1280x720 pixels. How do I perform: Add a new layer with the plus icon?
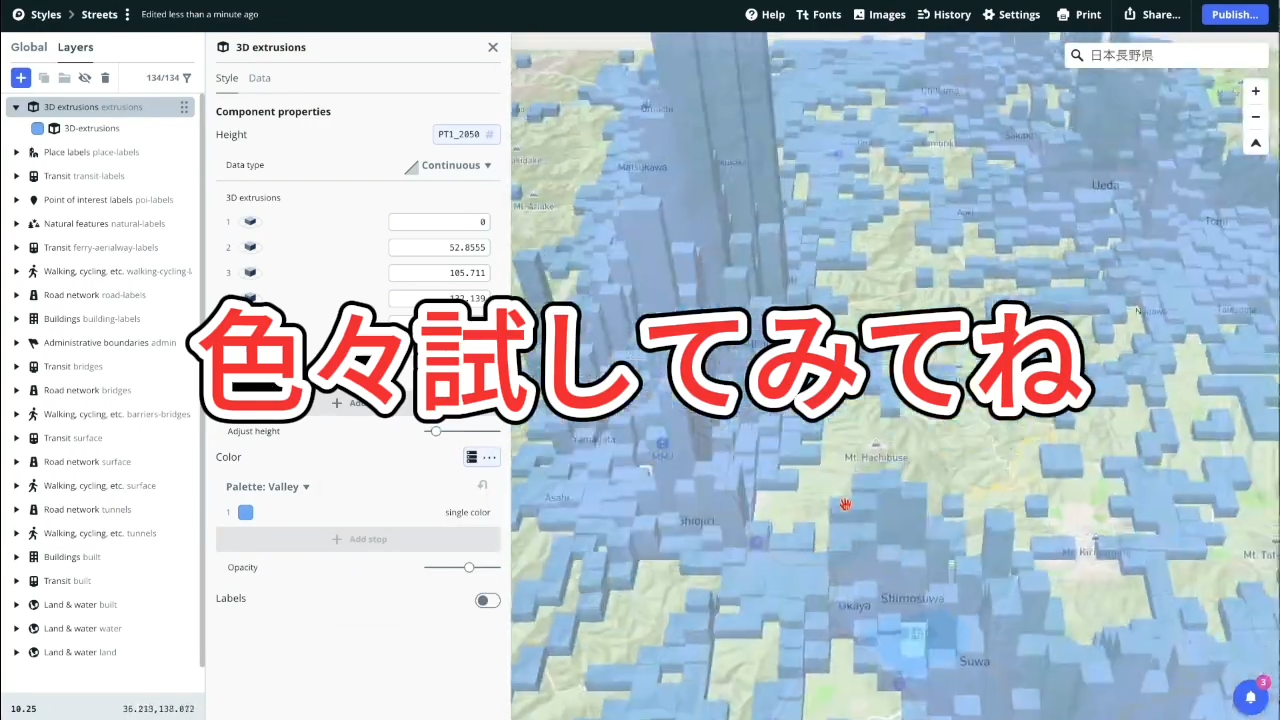coord(21,78)
